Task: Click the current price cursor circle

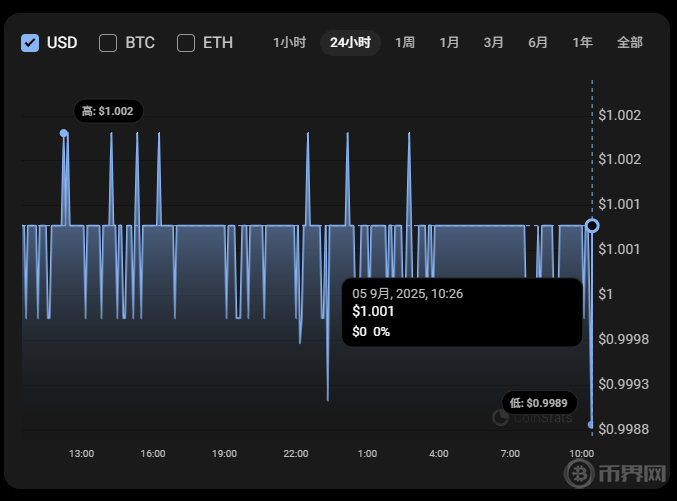Action: click(592, 226)
